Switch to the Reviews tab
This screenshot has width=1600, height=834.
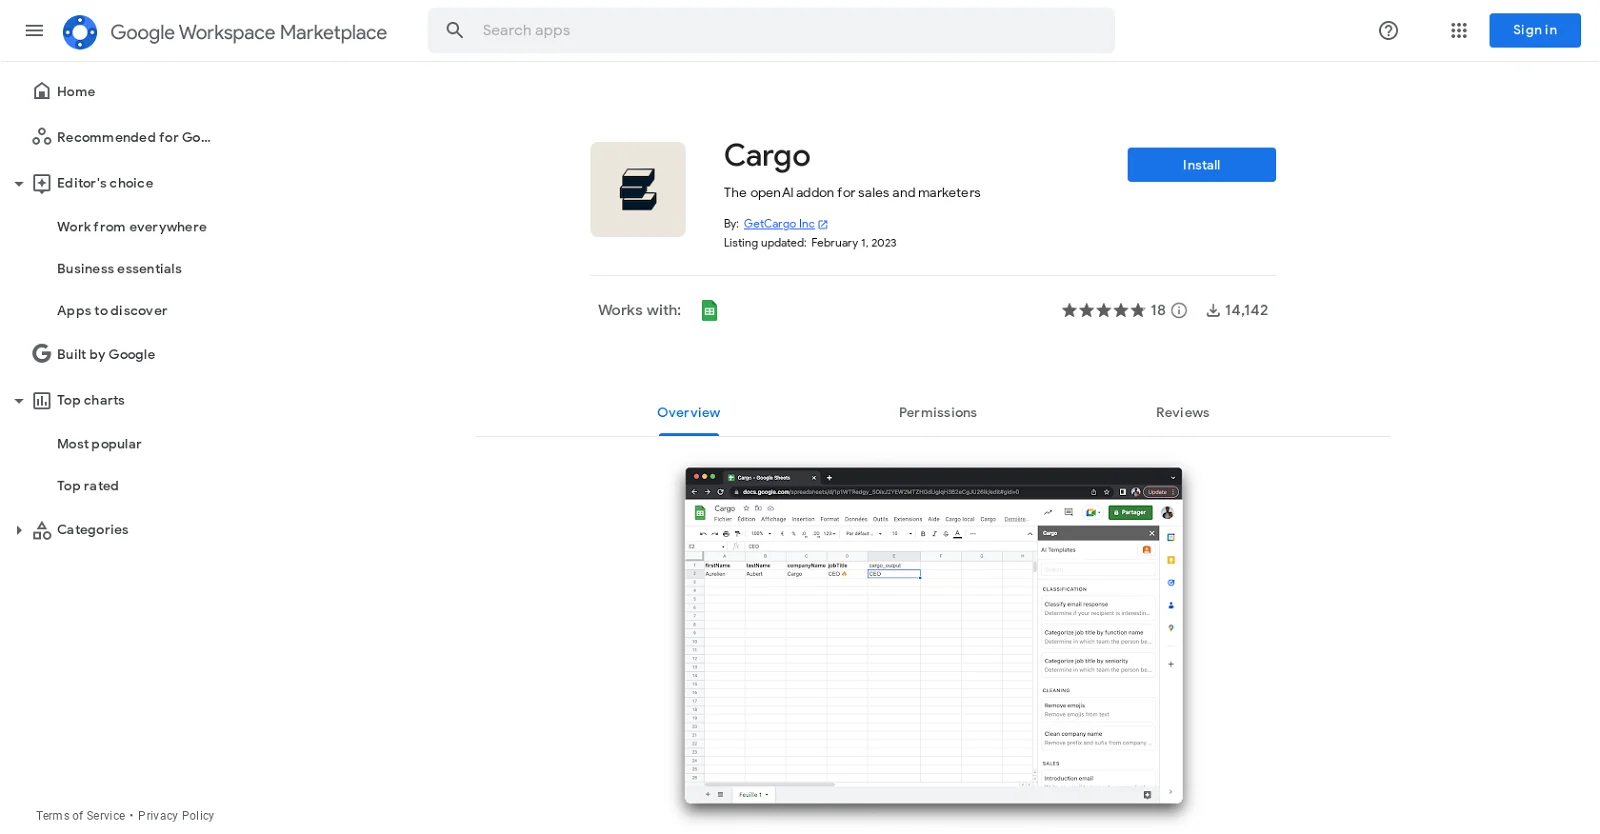1182,413
